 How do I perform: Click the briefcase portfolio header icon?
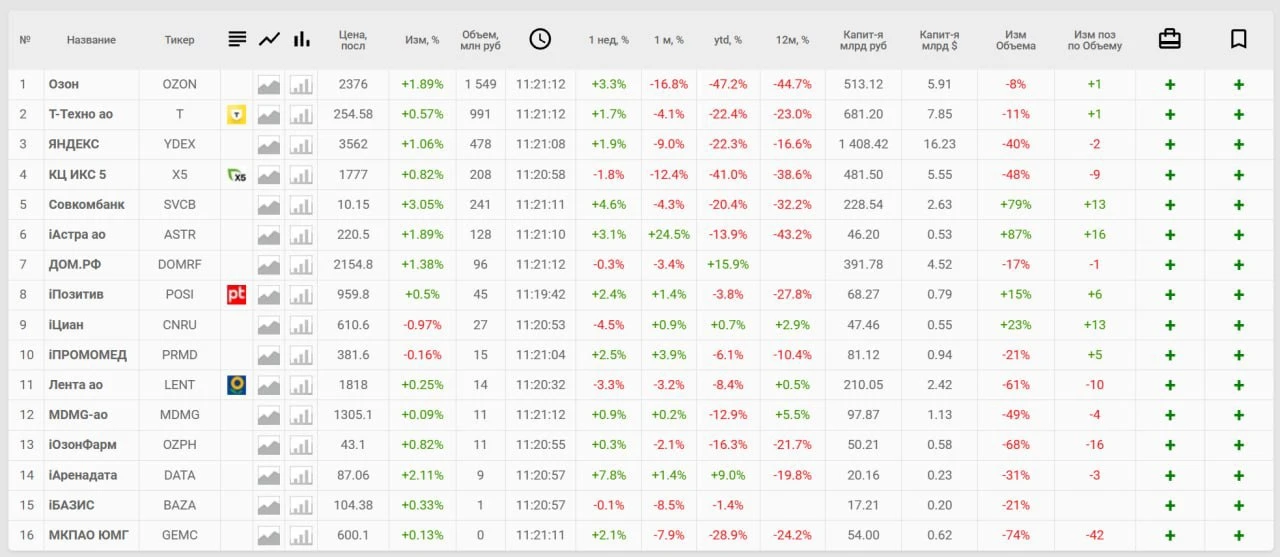(1170, 39)
